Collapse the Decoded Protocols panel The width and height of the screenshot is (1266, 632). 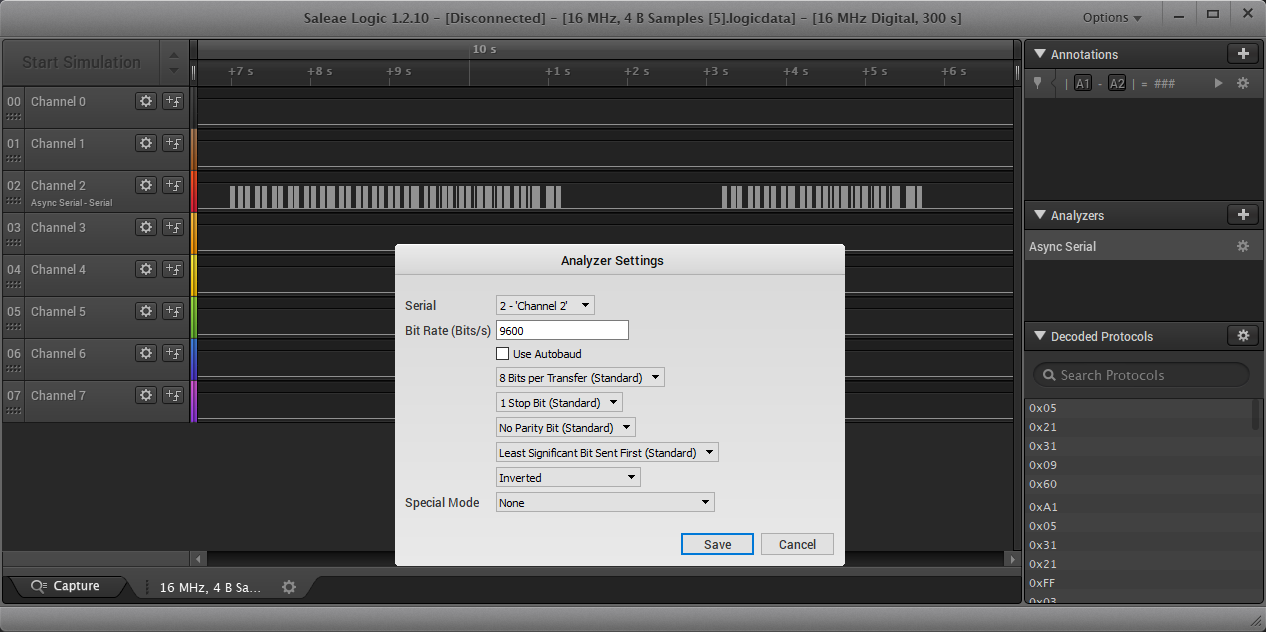pyautogui.click(x=1040, y=336)
